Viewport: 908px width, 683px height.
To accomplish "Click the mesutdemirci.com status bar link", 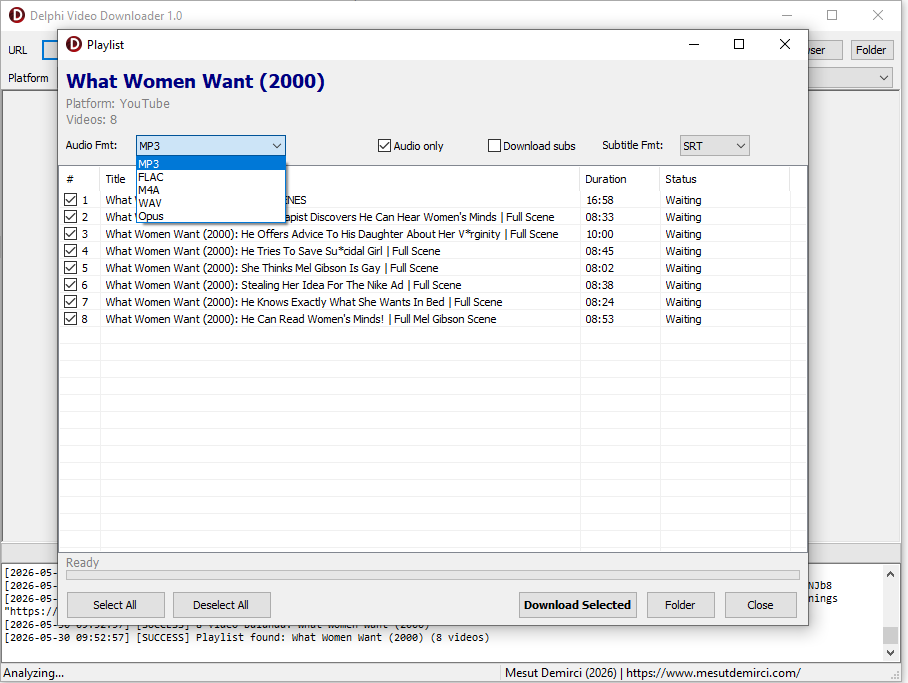I will click(713, 673).
